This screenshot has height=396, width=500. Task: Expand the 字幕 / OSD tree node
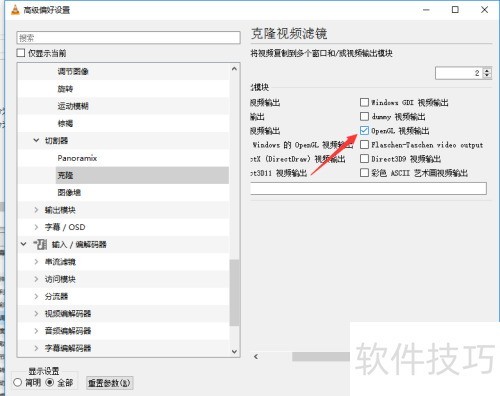pos(36,227)
